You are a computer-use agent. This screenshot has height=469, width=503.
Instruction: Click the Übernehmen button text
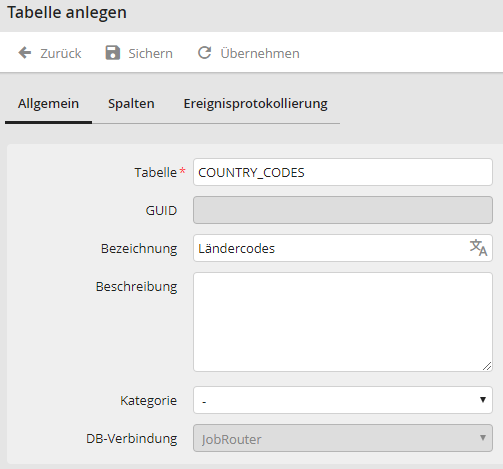click(x=260, y=53)
